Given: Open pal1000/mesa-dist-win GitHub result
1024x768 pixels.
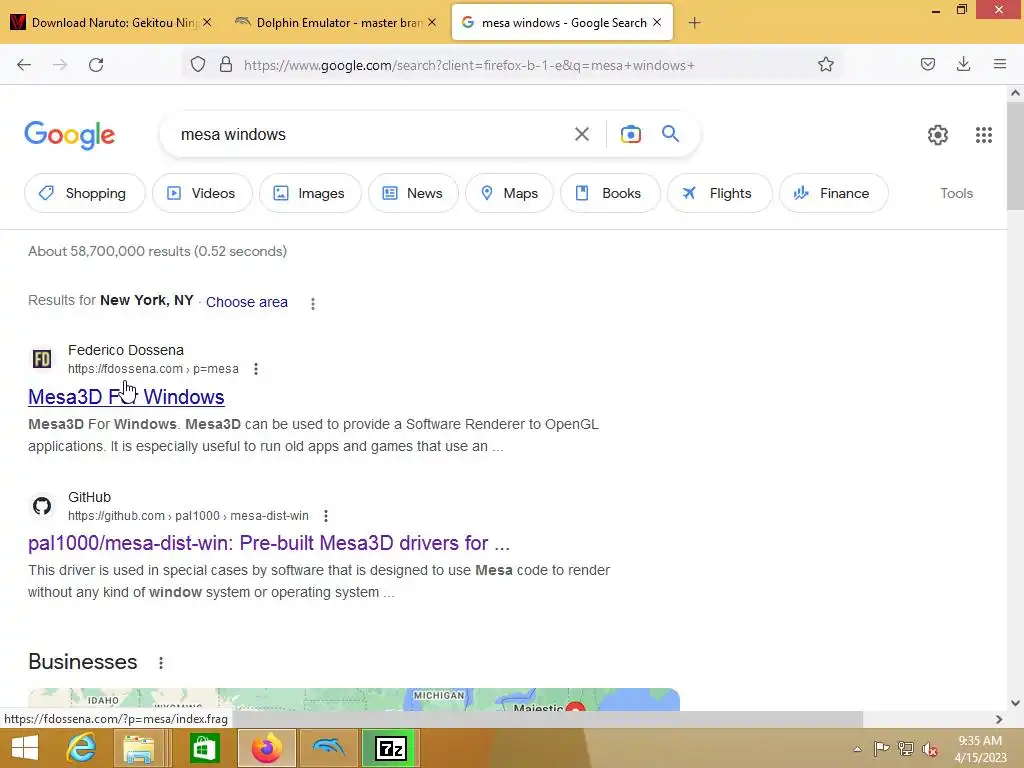Looking at the screenshot, I should click(x=268, y=543).
